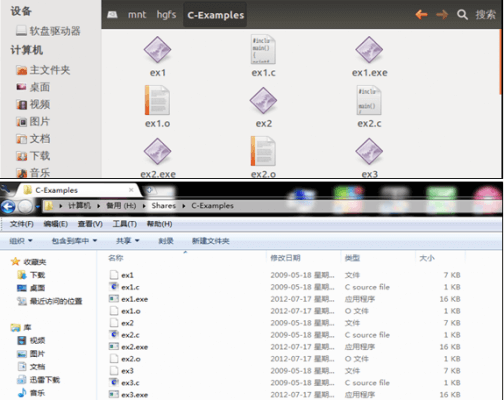This screenshot has width=504, height=400.
Task: Open the 文件(F) menu
Action: [22, 224]
